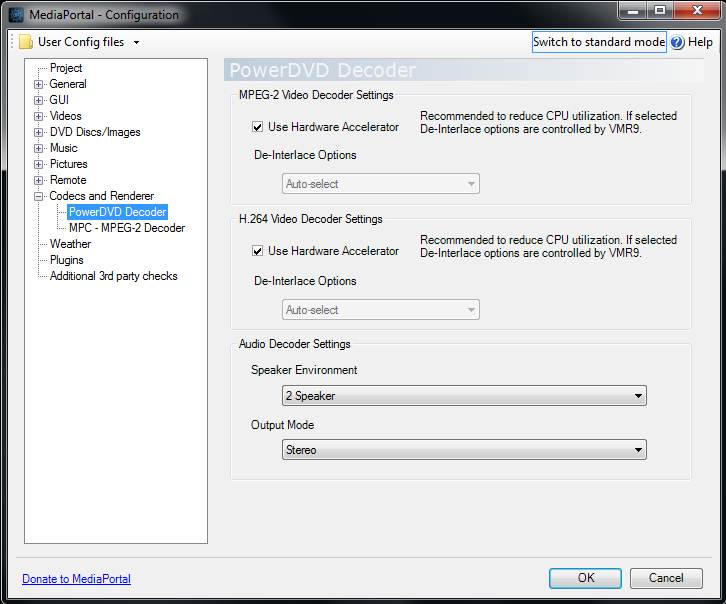
Task: Select DVD Discs/Images tree item
Action: pos(95,132)
